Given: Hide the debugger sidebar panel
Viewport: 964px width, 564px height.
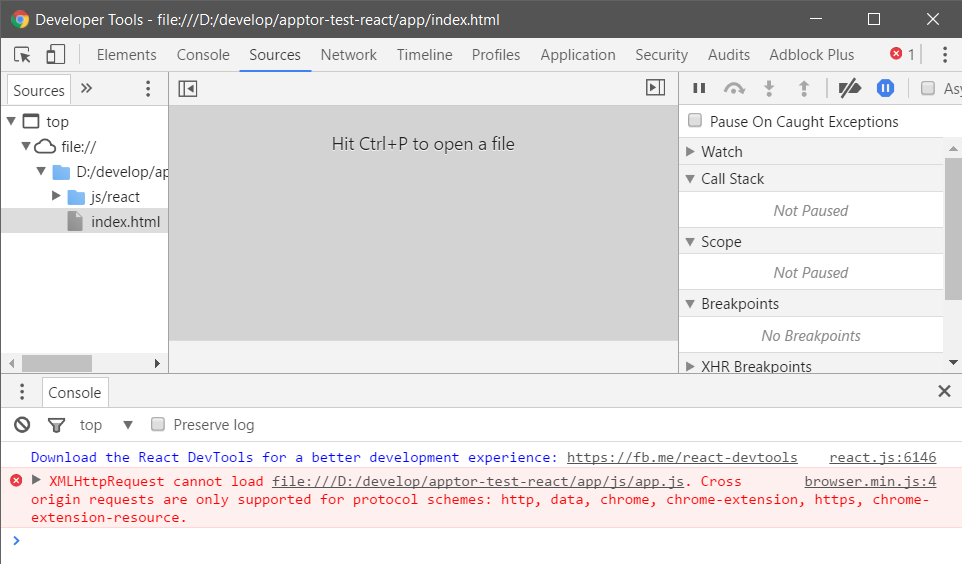Looking at the screenshot, I should click(x=655, y=88).
